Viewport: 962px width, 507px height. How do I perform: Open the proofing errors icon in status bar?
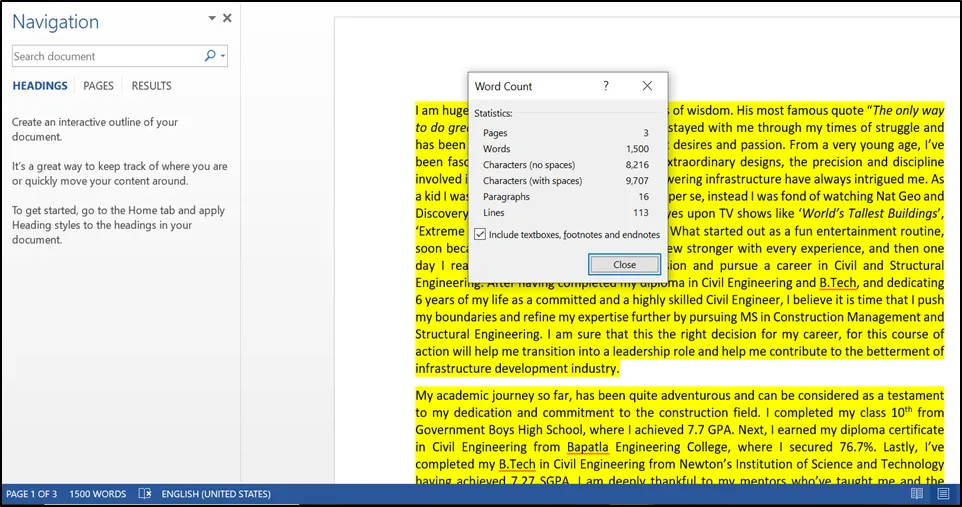pos(145,494)
